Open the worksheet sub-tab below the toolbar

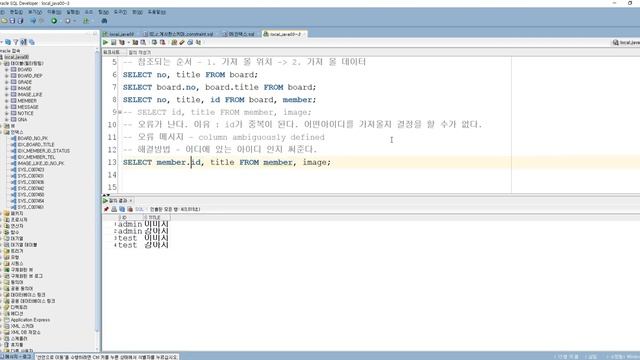111,52
